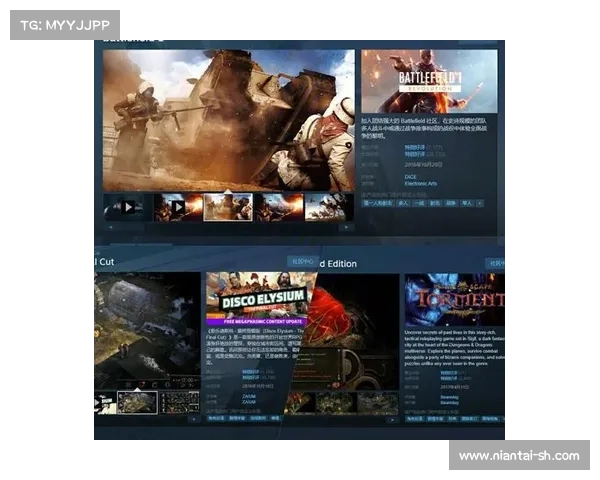Click 社区中心 button on Disco Elysium page

(x=302, y=261)
